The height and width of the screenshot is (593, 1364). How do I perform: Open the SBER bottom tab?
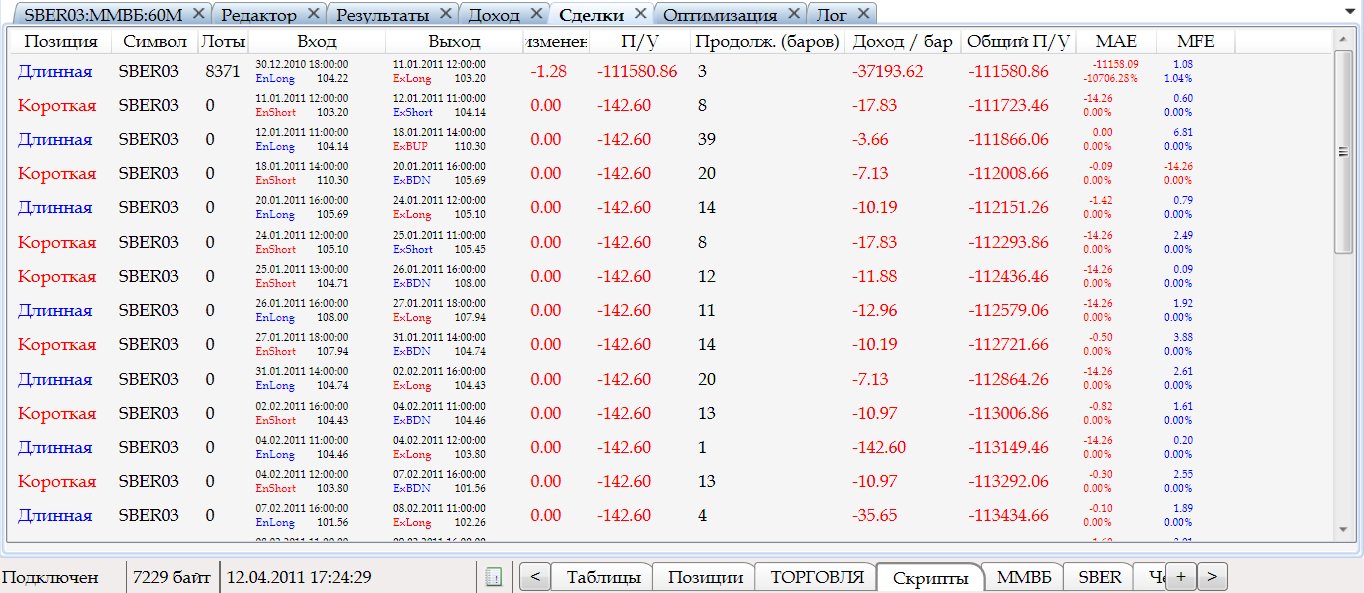tap(1099, 577)
